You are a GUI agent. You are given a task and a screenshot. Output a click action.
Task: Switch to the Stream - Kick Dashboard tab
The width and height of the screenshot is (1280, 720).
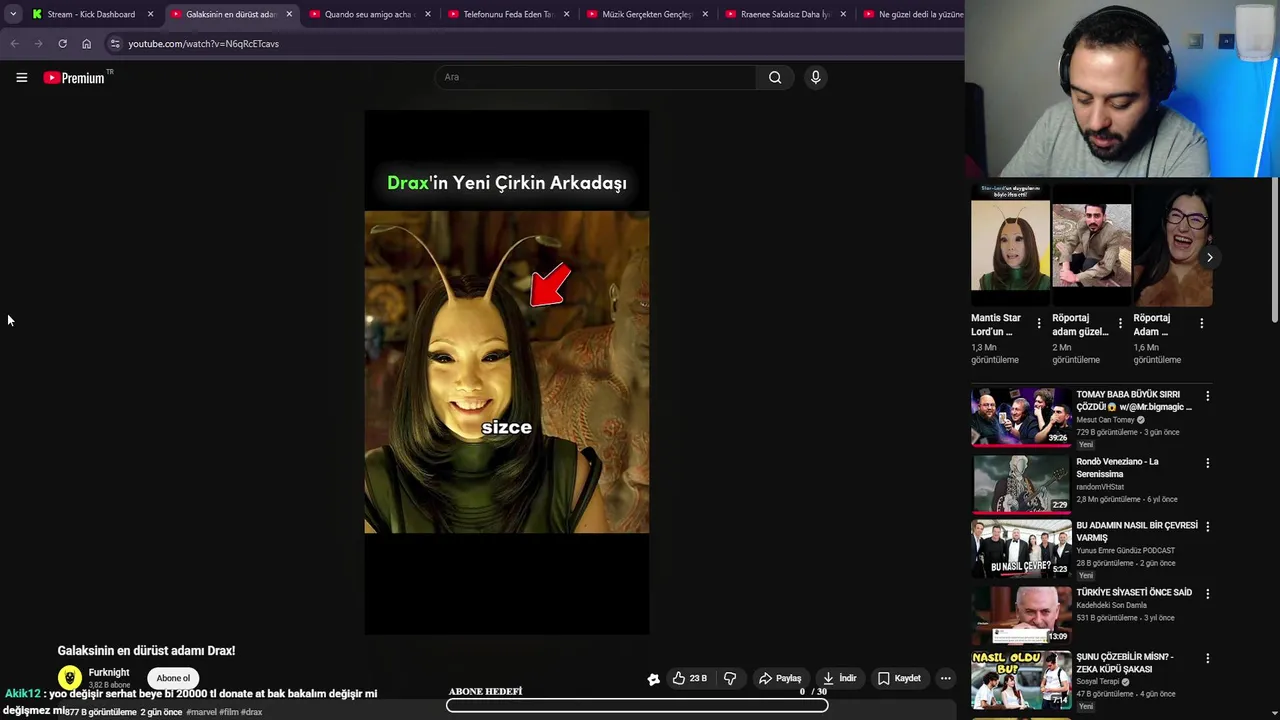91,14
